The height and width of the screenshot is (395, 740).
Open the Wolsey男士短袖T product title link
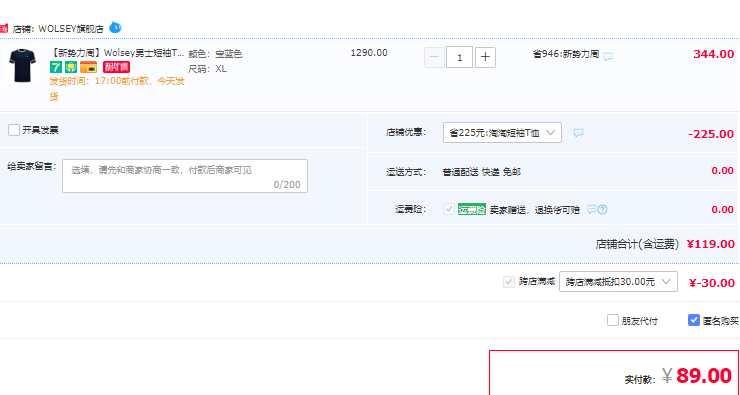pos(117,53)
